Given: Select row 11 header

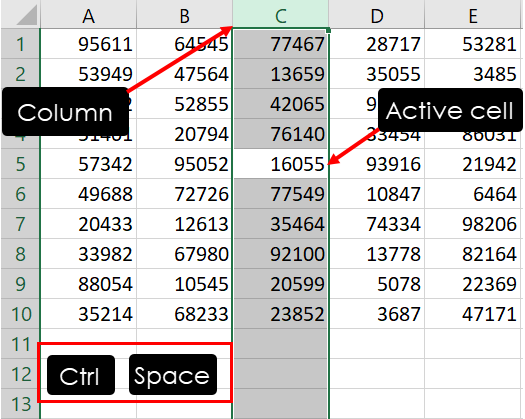Looking at the screenshot, I should click(20, 344).
